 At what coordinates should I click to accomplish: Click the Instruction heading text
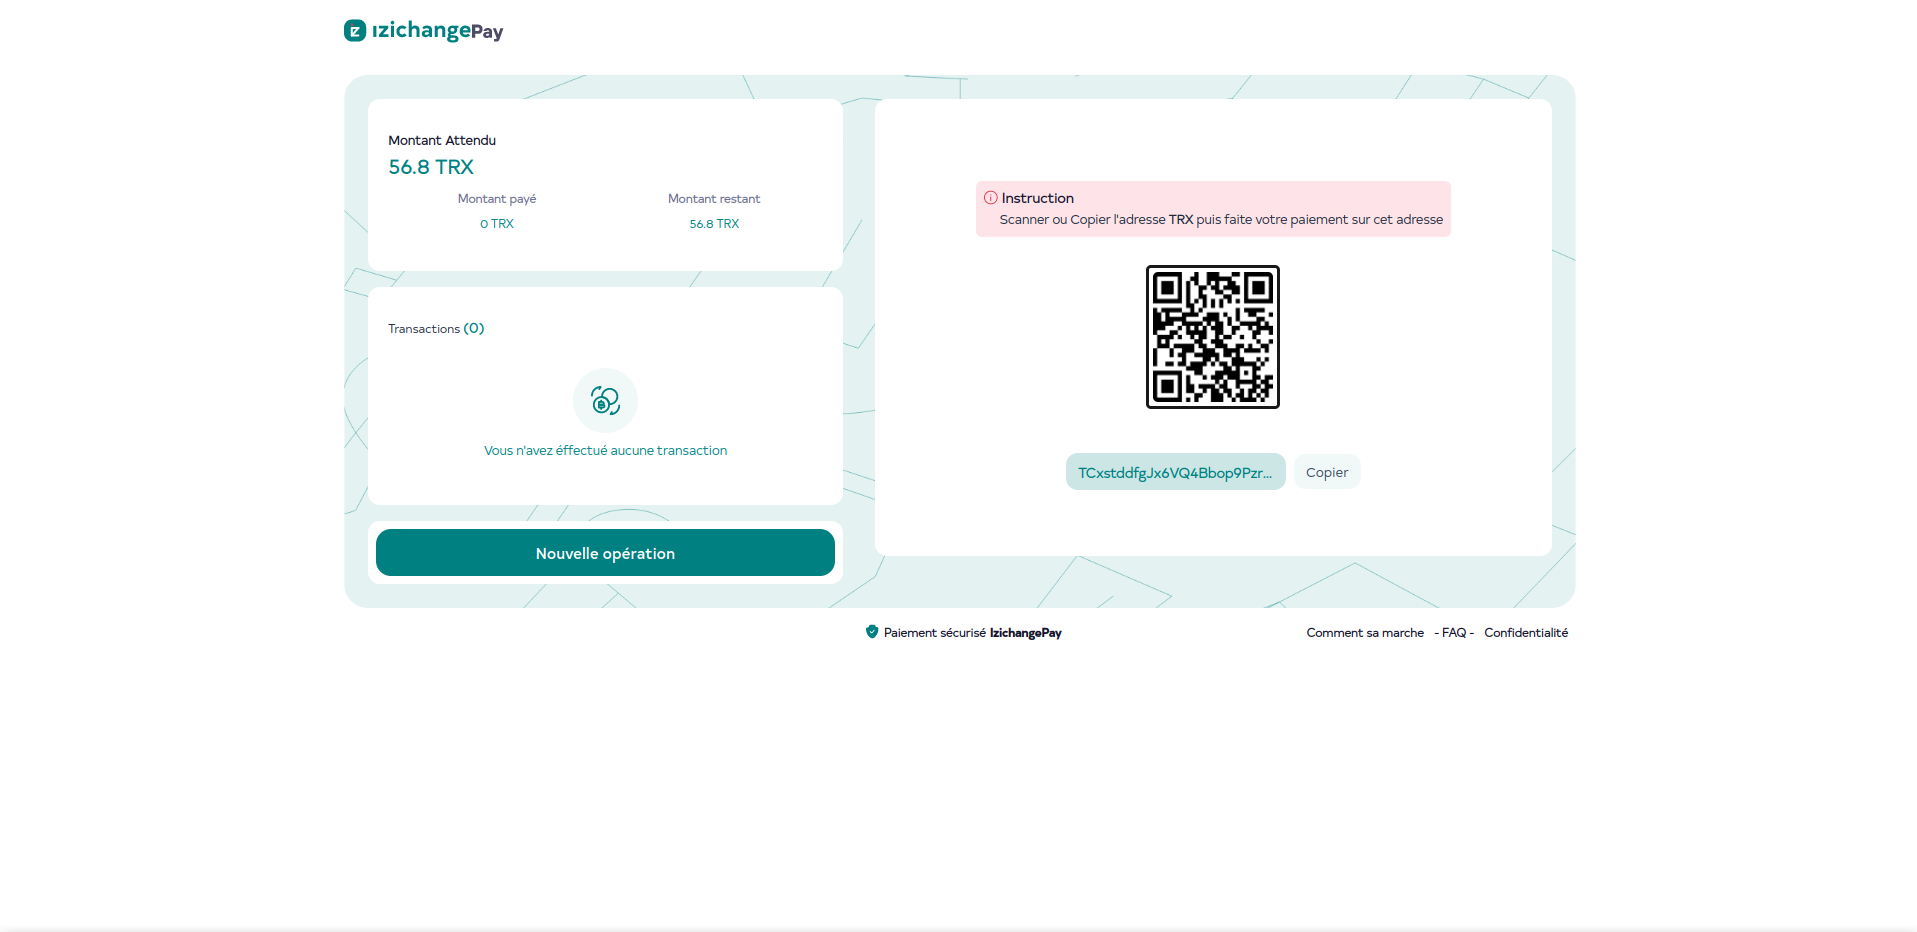click(1038, 198)
